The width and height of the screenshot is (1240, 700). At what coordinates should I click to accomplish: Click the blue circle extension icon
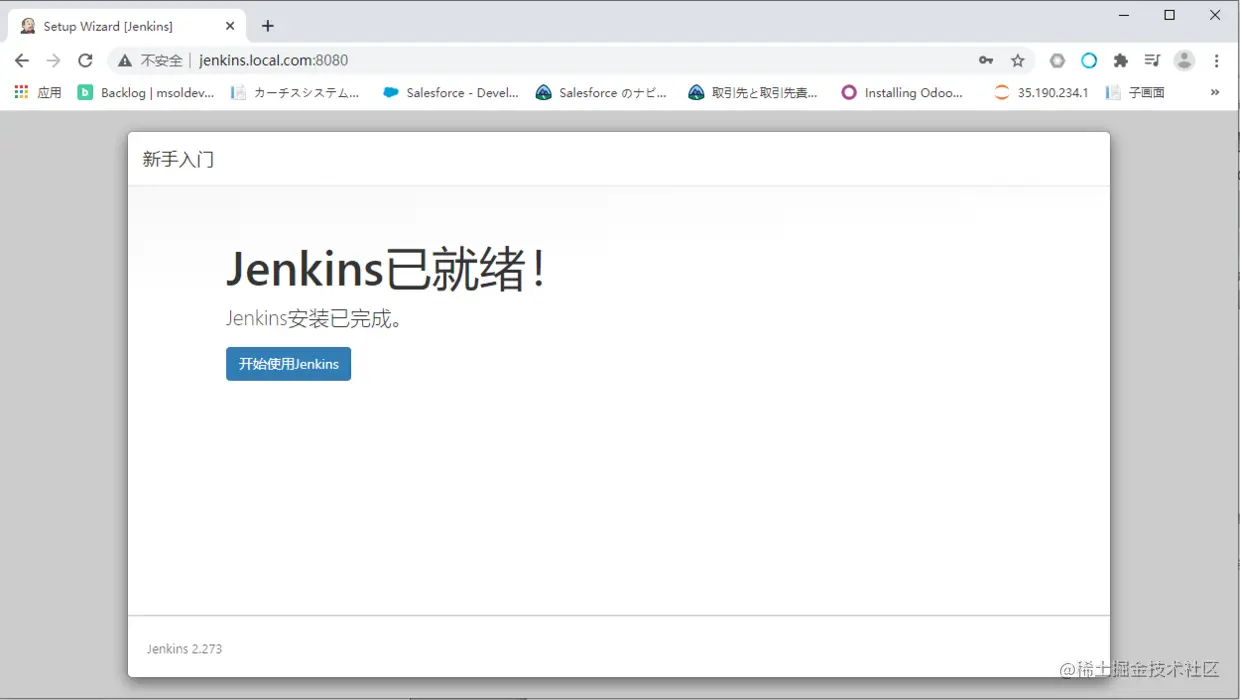(1089, 60)
